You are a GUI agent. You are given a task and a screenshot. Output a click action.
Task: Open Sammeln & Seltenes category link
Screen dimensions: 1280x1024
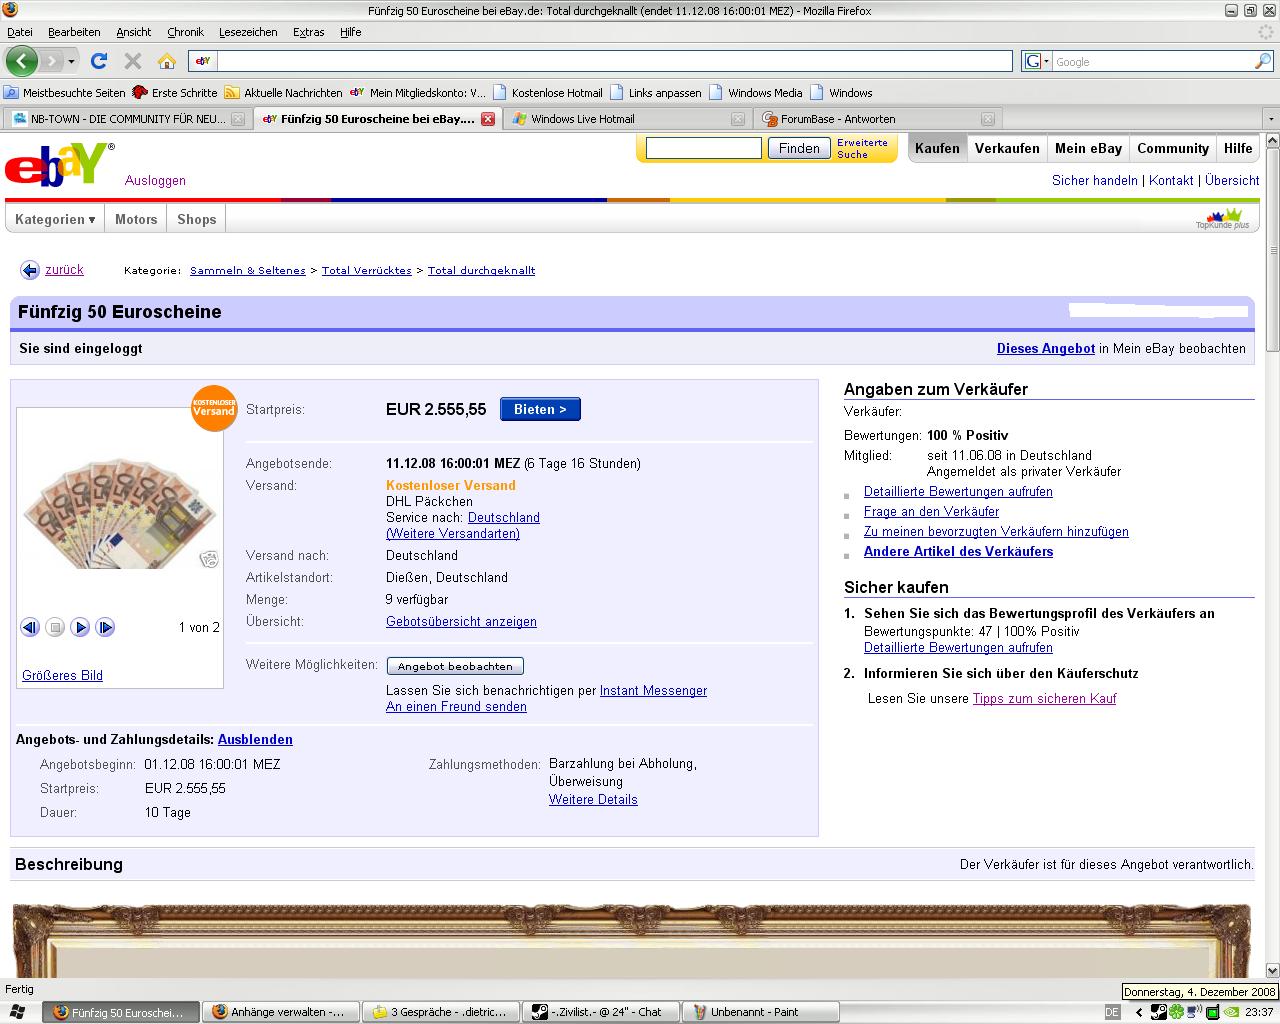pos(248,270)
